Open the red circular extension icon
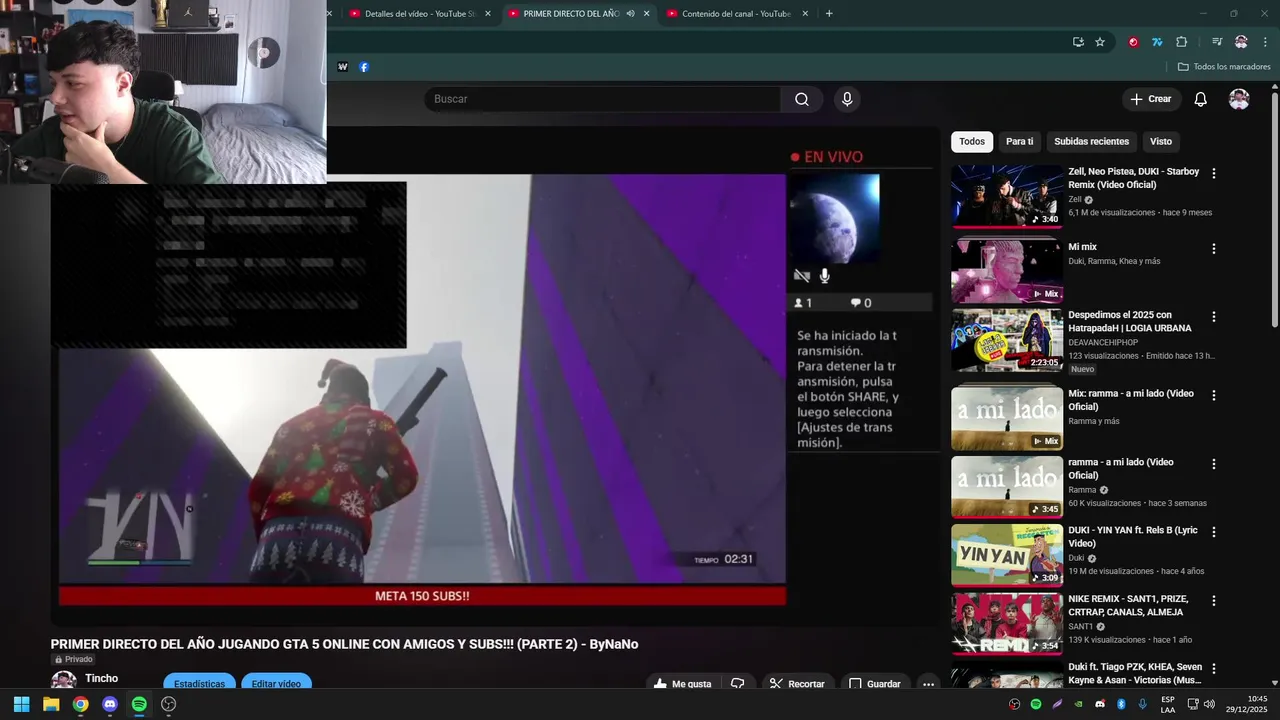Image resolution: width=1280 pixels, height=720 pixels. coord(1133,42)
